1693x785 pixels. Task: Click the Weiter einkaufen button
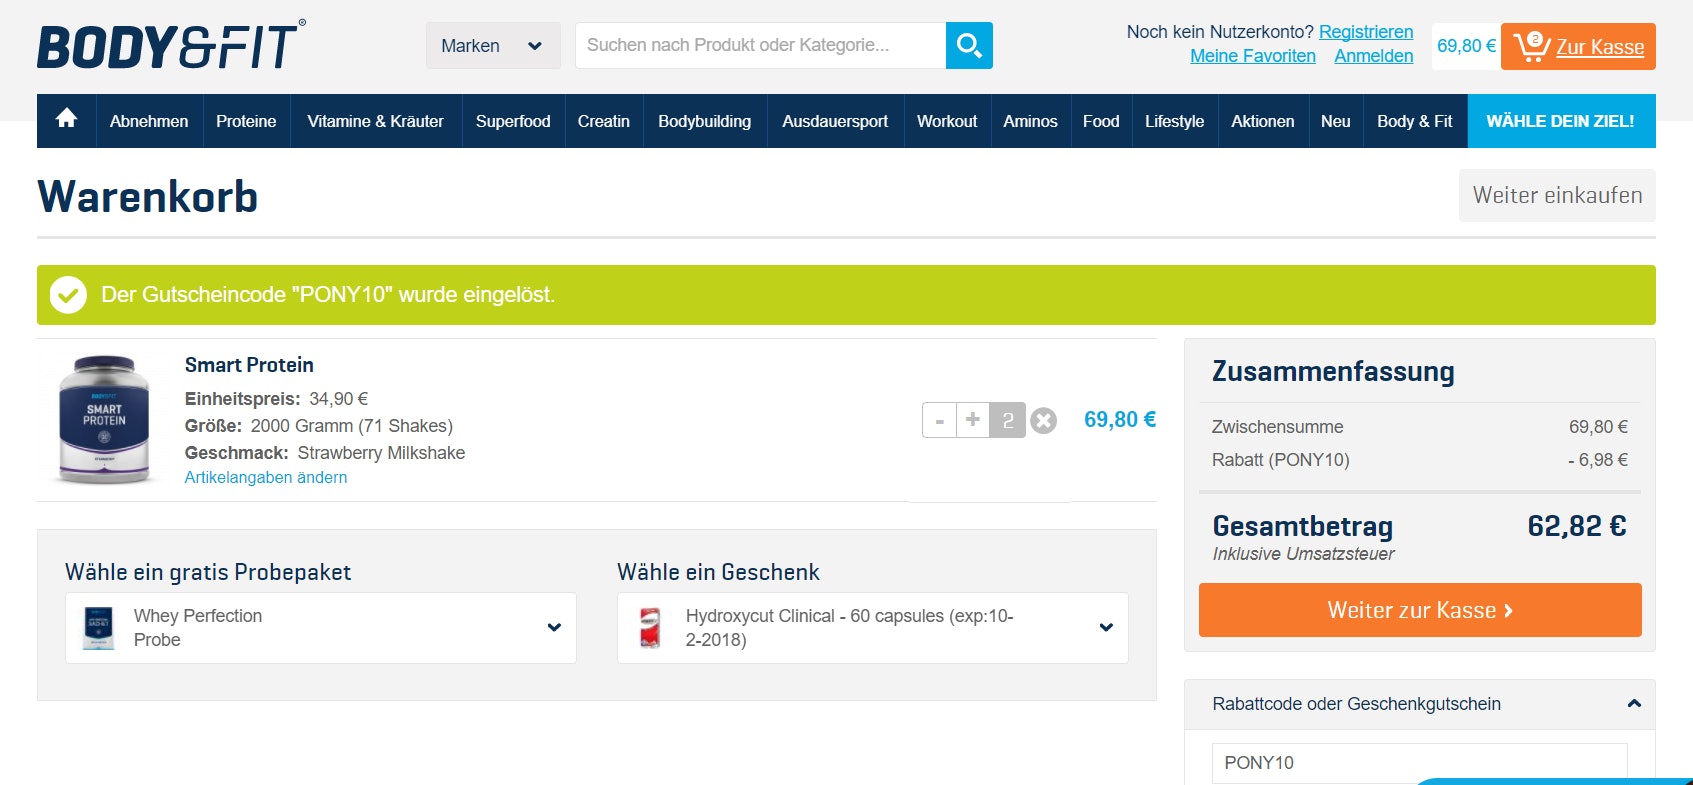click(x=1556, y=195)
